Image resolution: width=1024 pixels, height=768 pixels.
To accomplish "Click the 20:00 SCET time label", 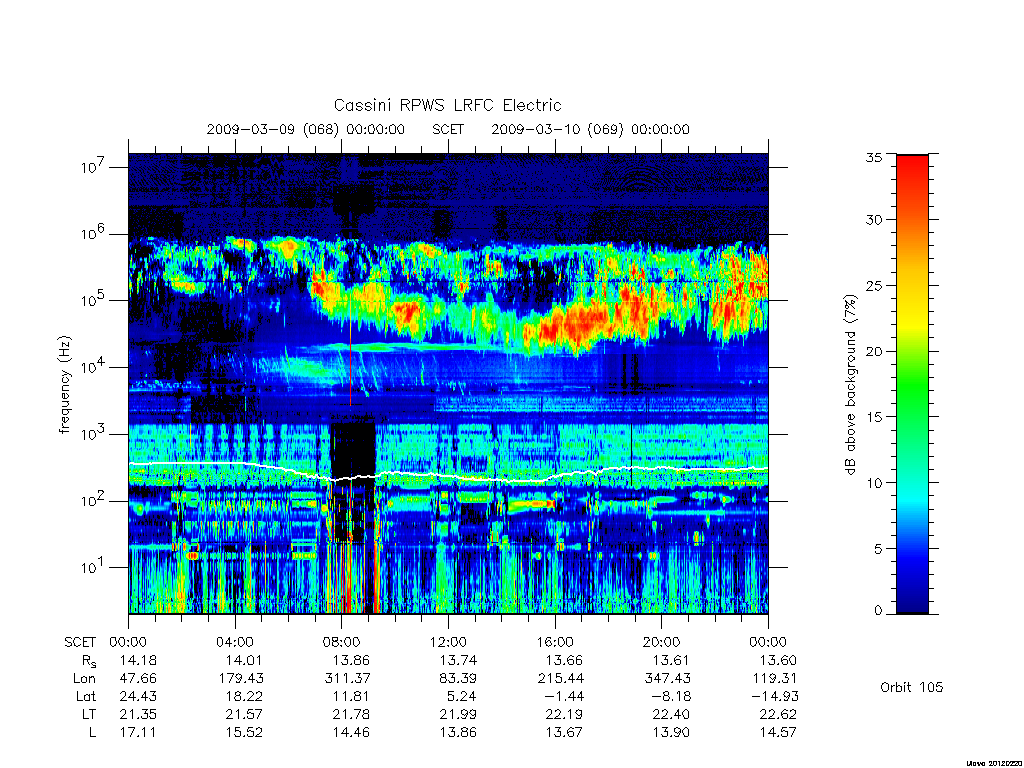I will [x=662, y=642].
